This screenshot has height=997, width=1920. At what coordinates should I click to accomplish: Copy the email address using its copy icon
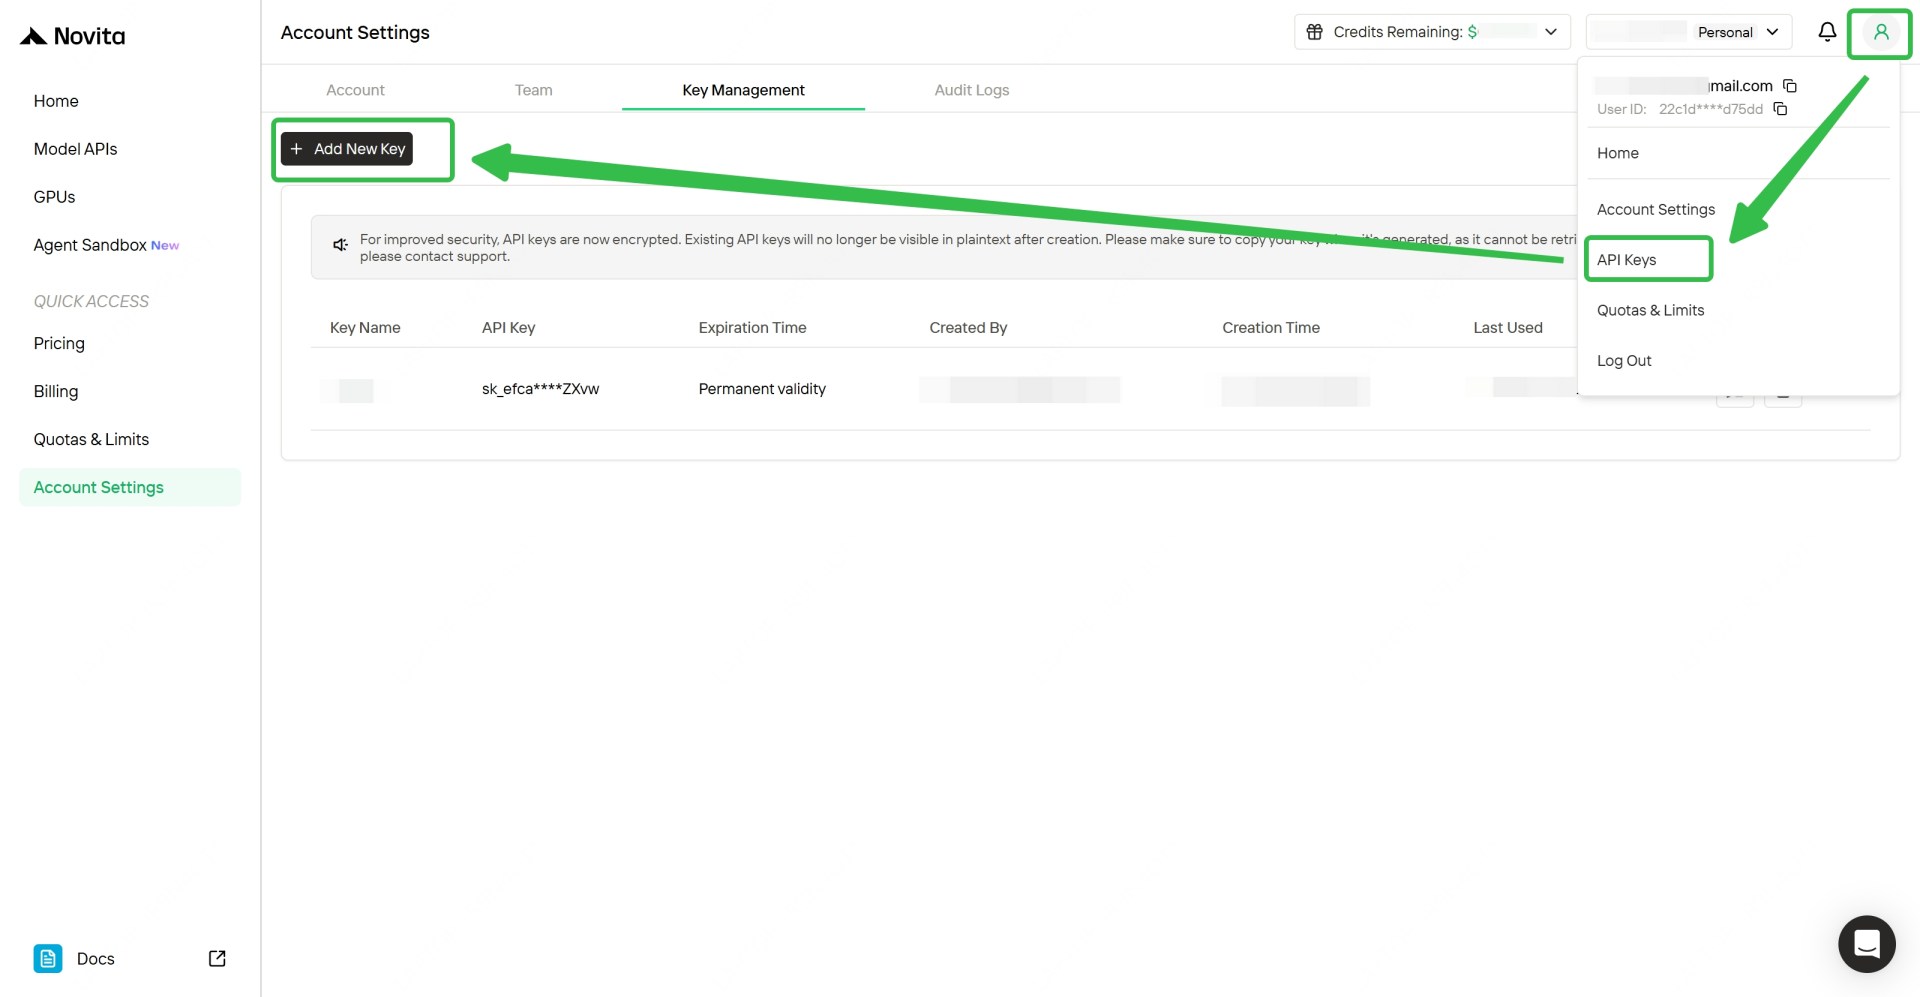[1790, 85]
